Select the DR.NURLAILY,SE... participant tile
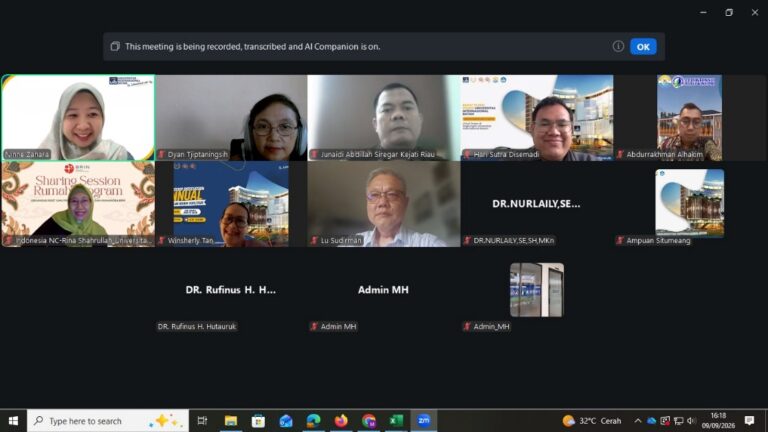 click(537, 204)
